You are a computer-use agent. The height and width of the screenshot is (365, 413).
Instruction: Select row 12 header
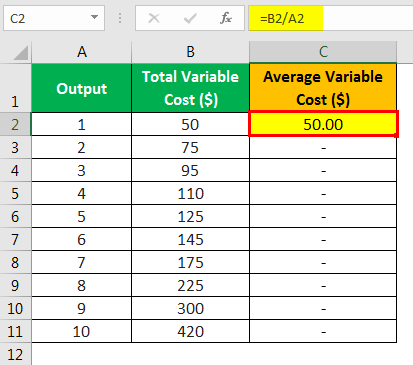[x=15, y=354]
